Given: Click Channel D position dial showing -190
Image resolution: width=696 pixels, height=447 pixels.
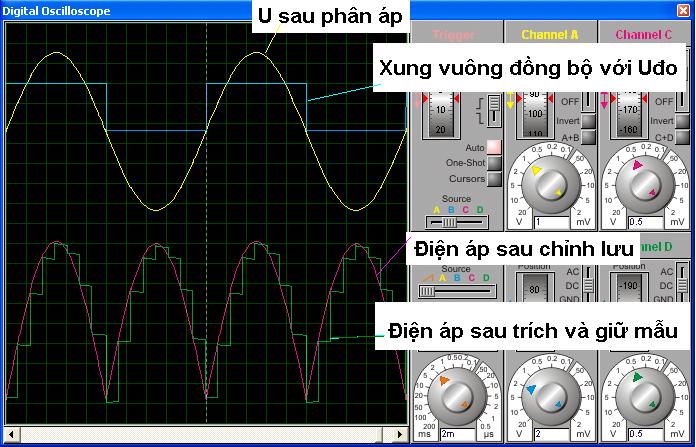Looking at the screenshot, I should (629, 286).
